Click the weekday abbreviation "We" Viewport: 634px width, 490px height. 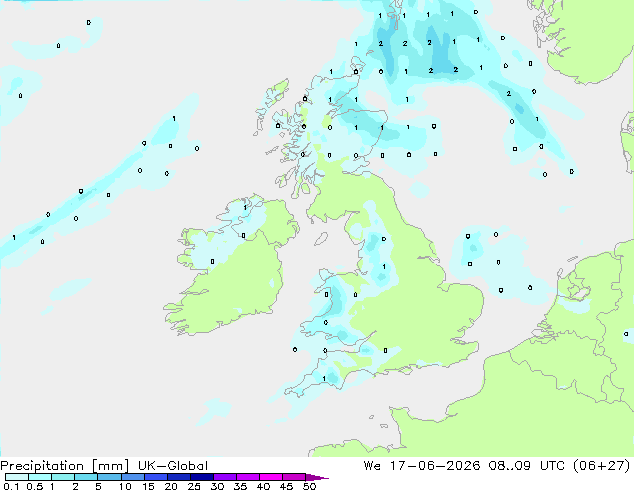coord(372,465)
